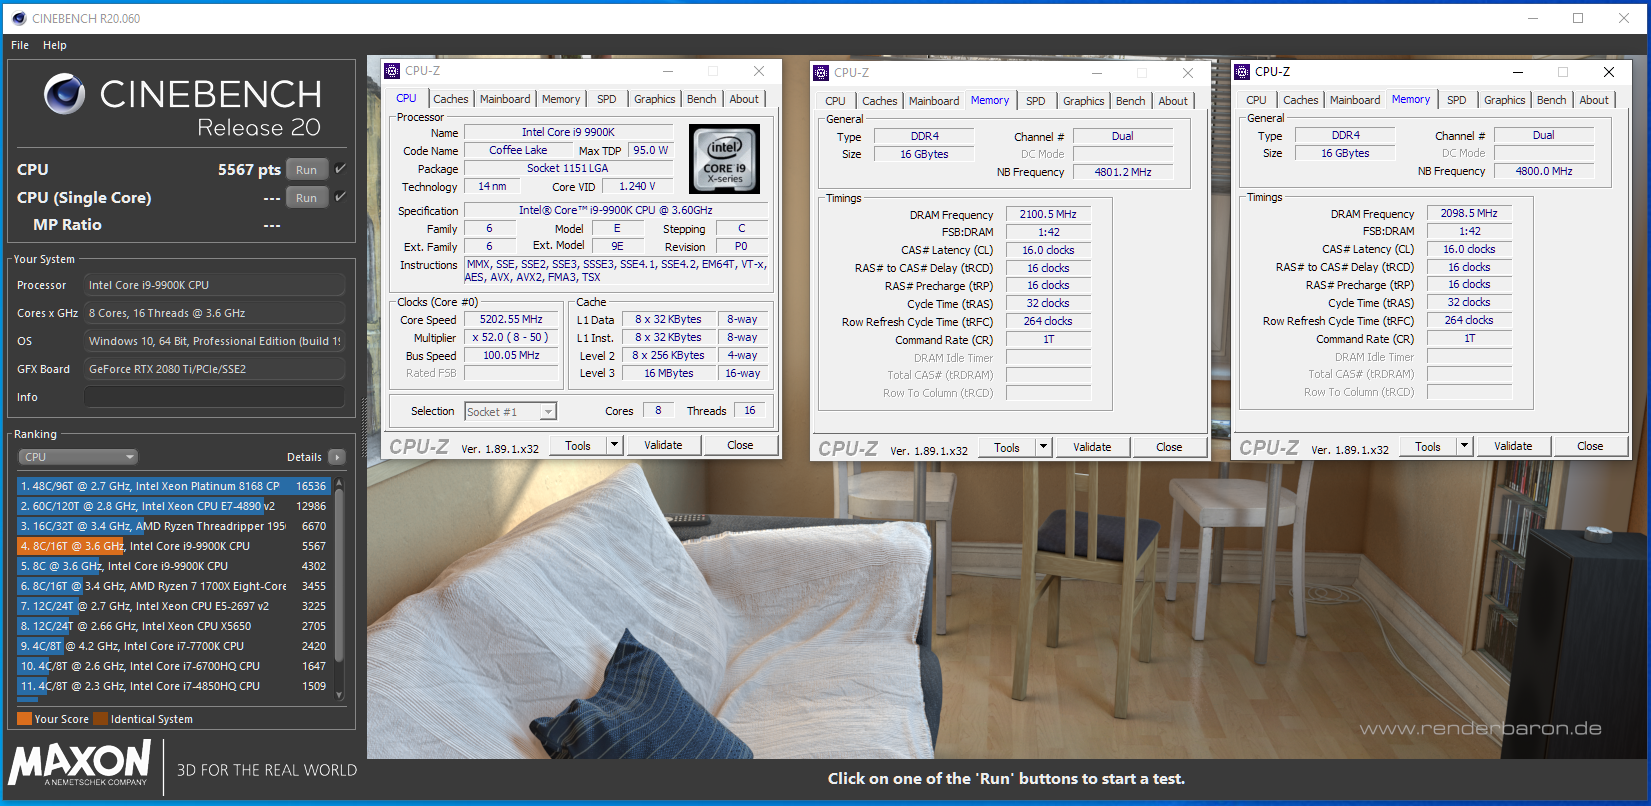Select ranking row AMD Ryzen Threadripper
1651x806 pixels.
(173, 526)
